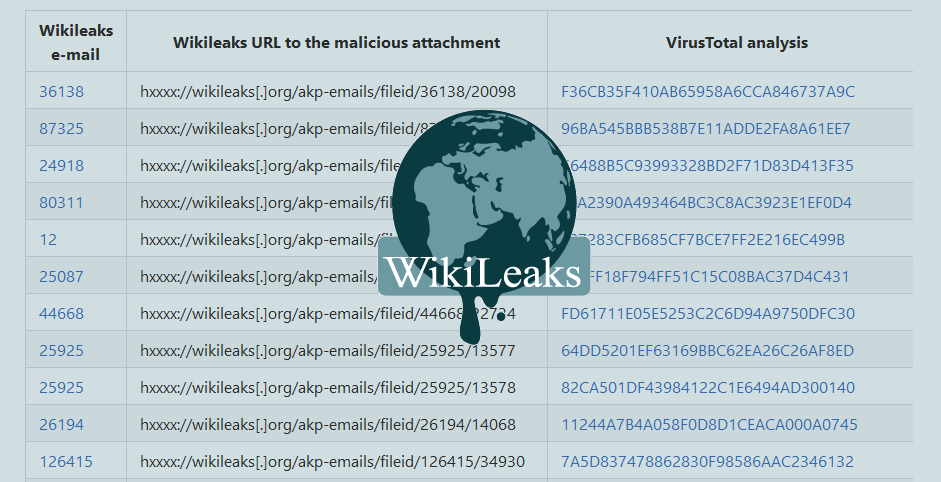Open e-mail link 25087
The width and height of the screenshot is (941, 482).
click(x=61, y=277)
